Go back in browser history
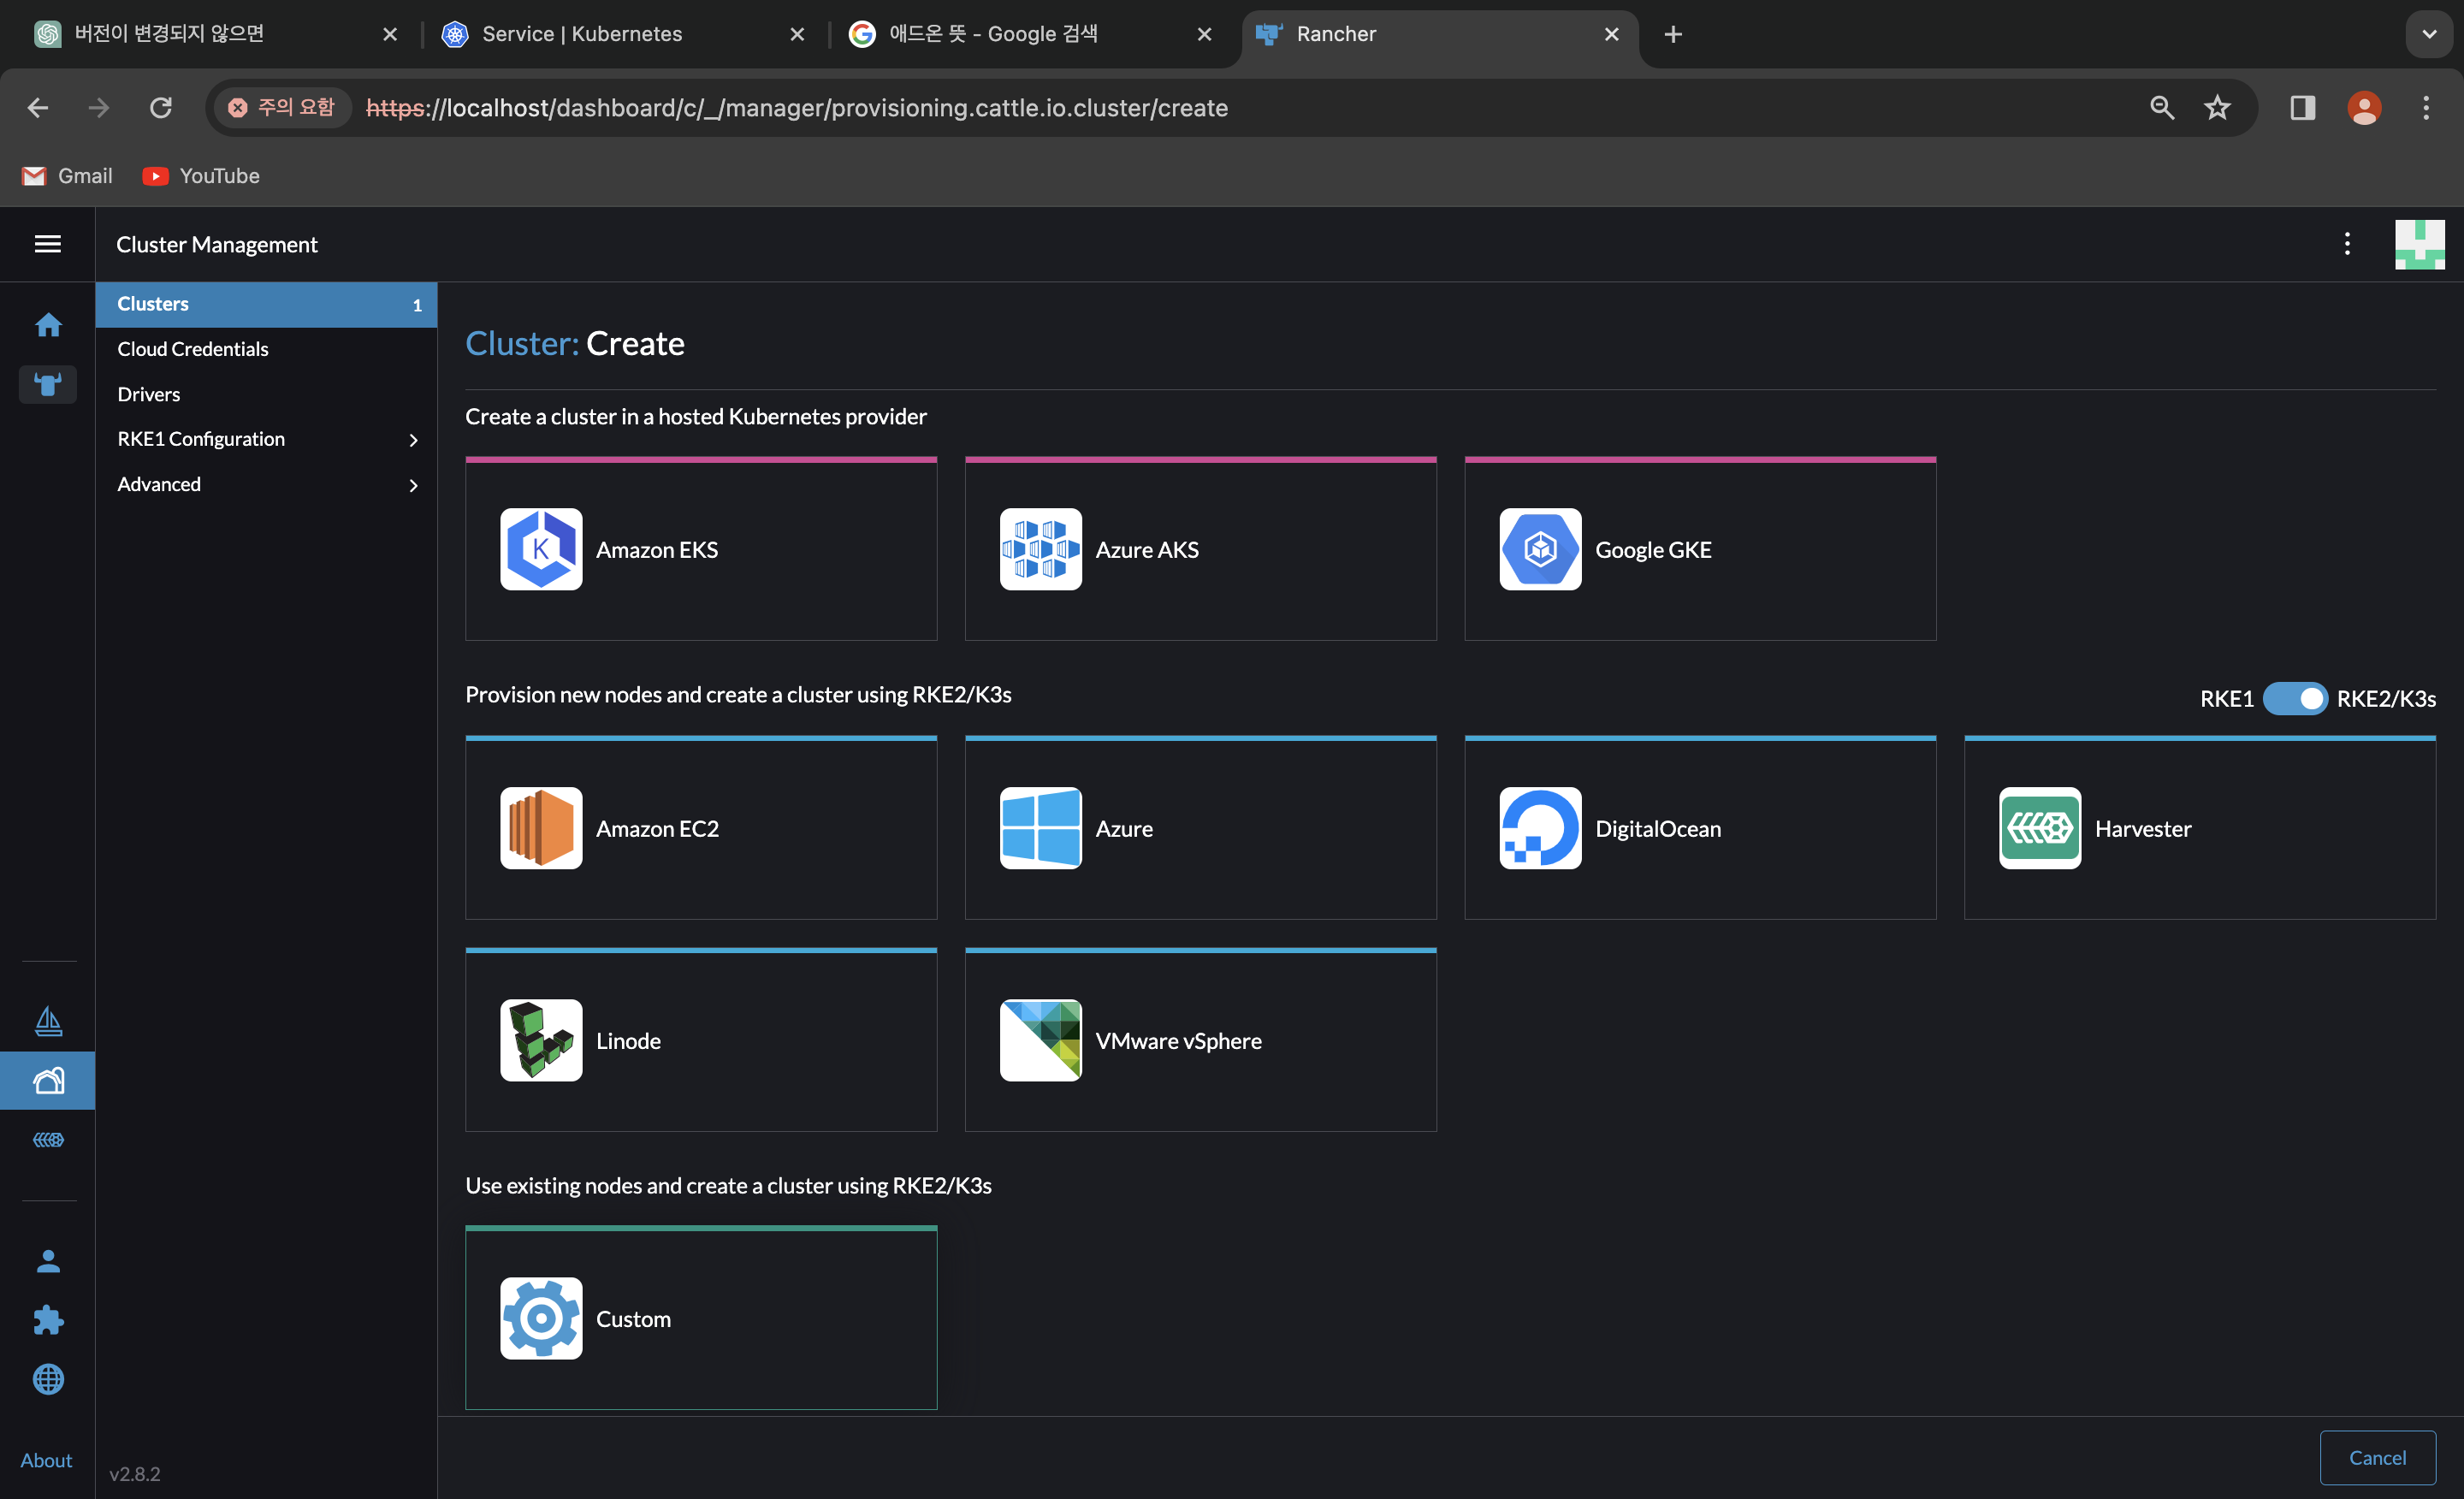Screen dimensions: 2464x1499 (38, 108)
